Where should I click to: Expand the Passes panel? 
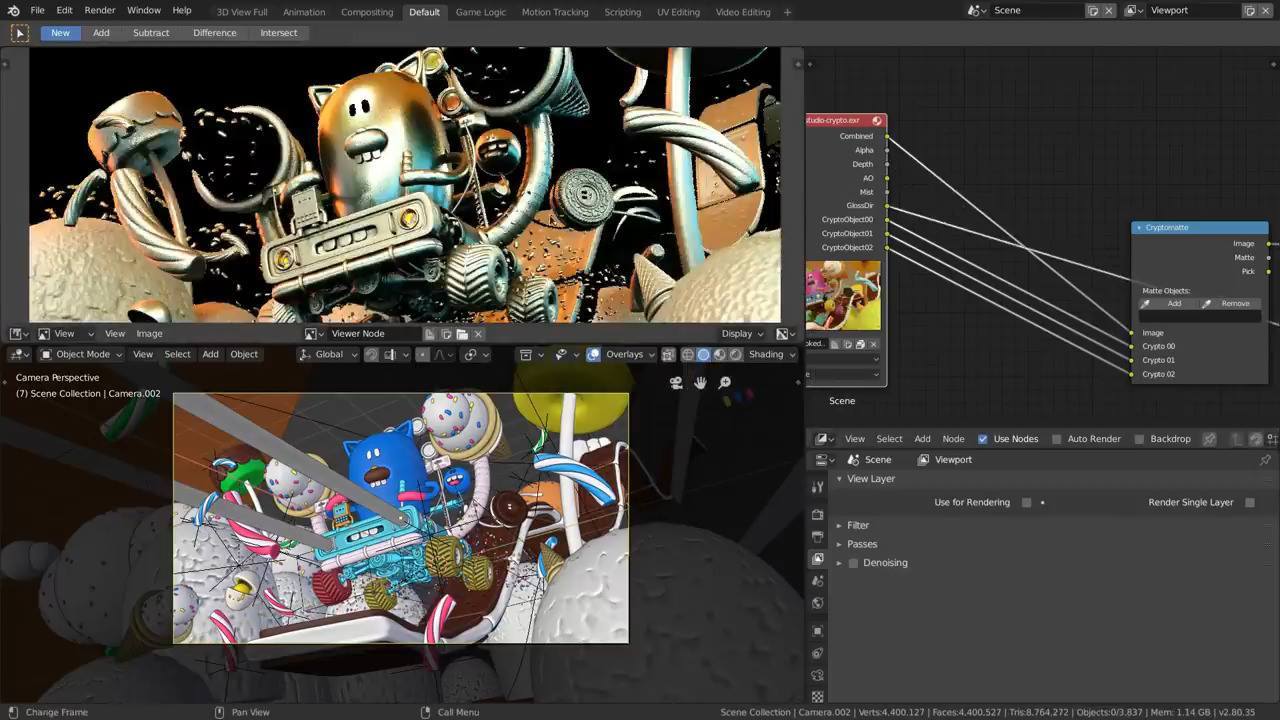coord(840,544)
